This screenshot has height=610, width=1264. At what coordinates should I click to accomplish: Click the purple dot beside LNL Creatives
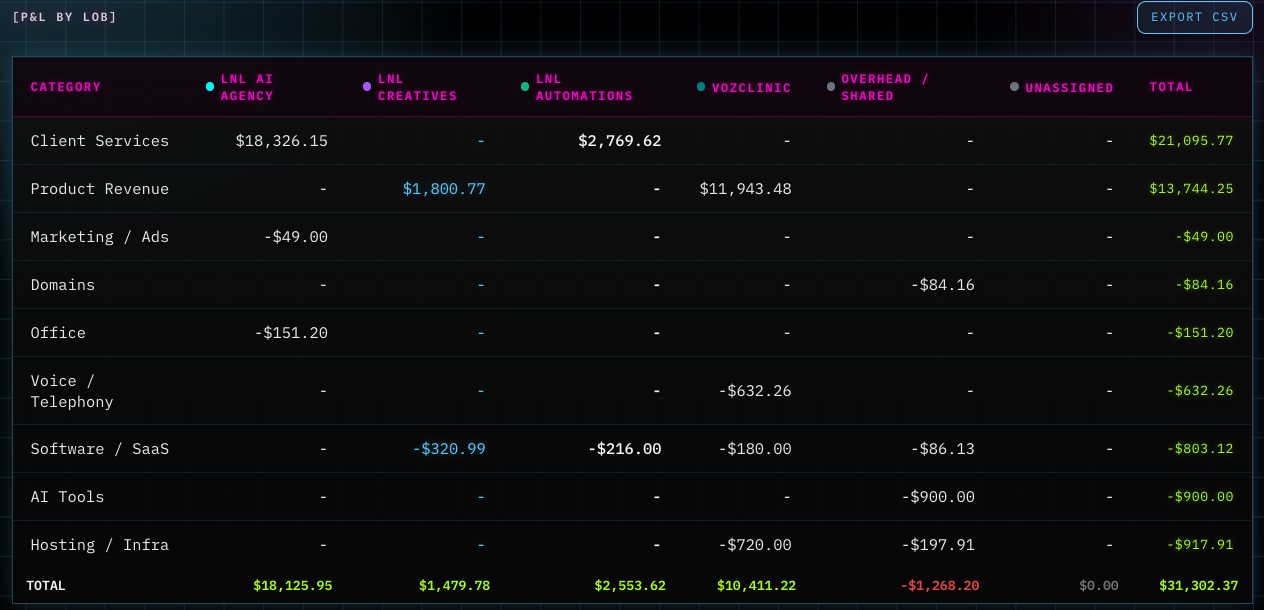pyautogui.click(x=367, y=87)
